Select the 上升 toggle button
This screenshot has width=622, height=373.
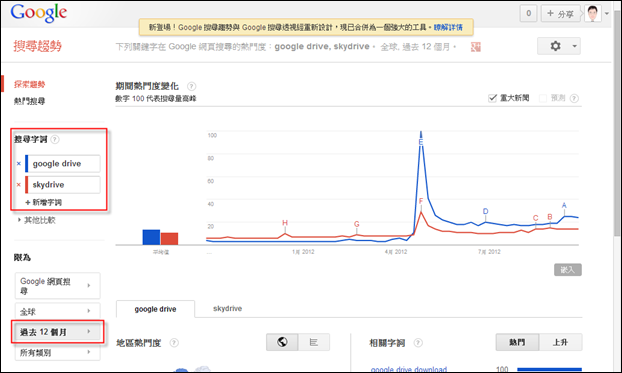pos(561,342)
